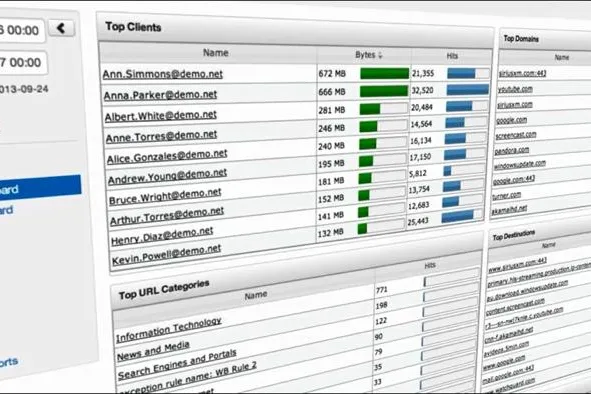Click the 21,355 hits value
This screenshot has height=394, width=591.
[x=423, y=73]
